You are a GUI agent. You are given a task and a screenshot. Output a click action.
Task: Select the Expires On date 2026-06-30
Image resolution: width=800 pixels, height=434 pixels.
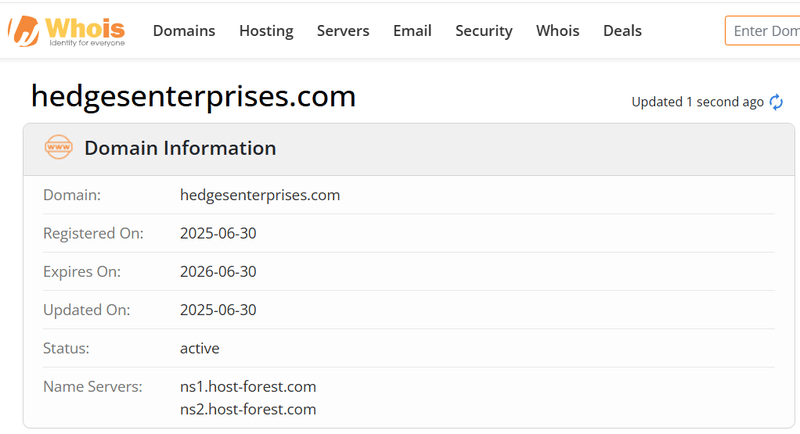pyautogui.click(x=218, y=271)
